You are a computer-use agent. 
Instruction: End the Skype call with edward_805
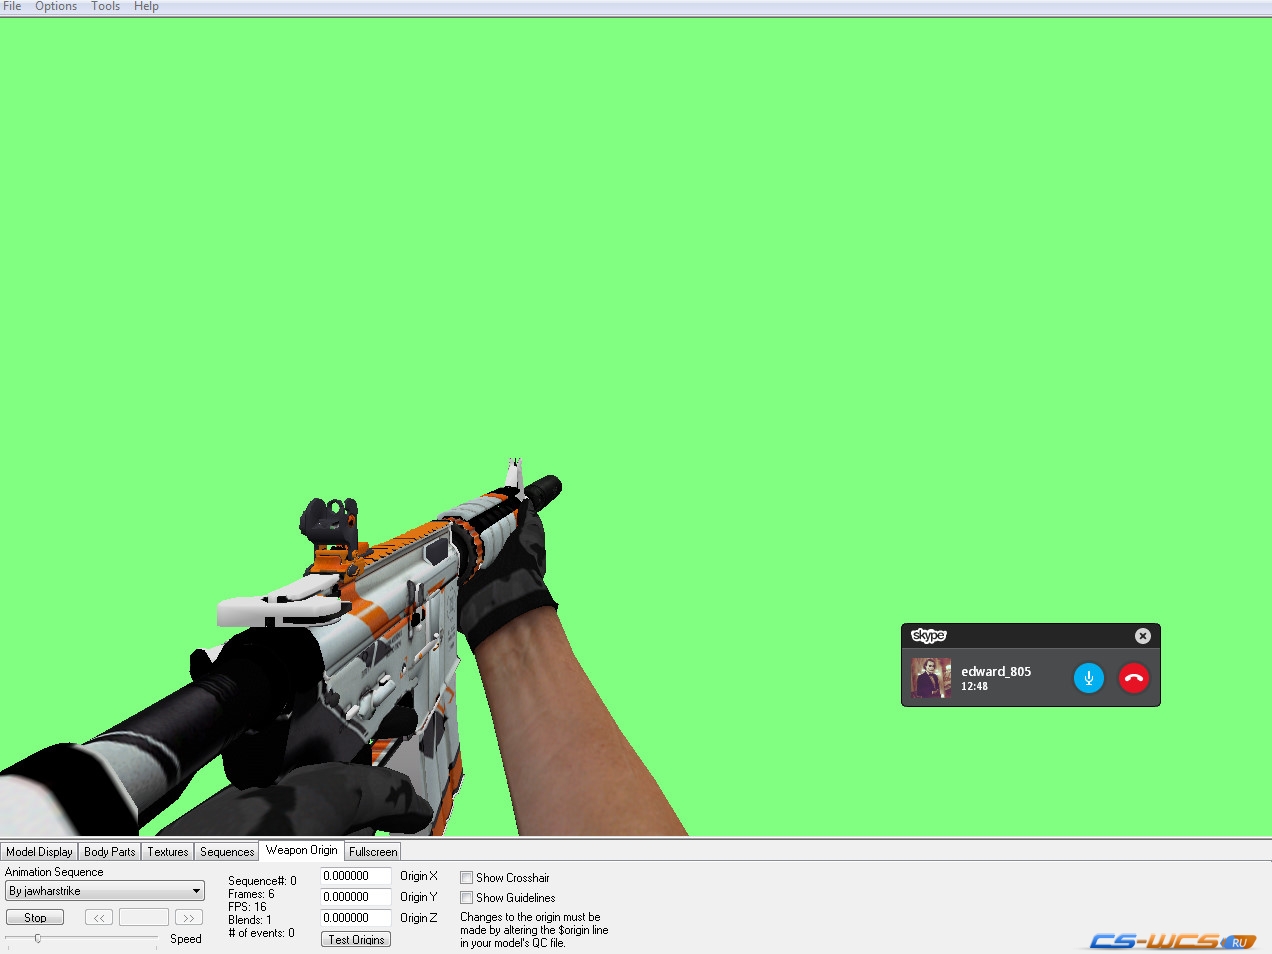point(1133,678)
